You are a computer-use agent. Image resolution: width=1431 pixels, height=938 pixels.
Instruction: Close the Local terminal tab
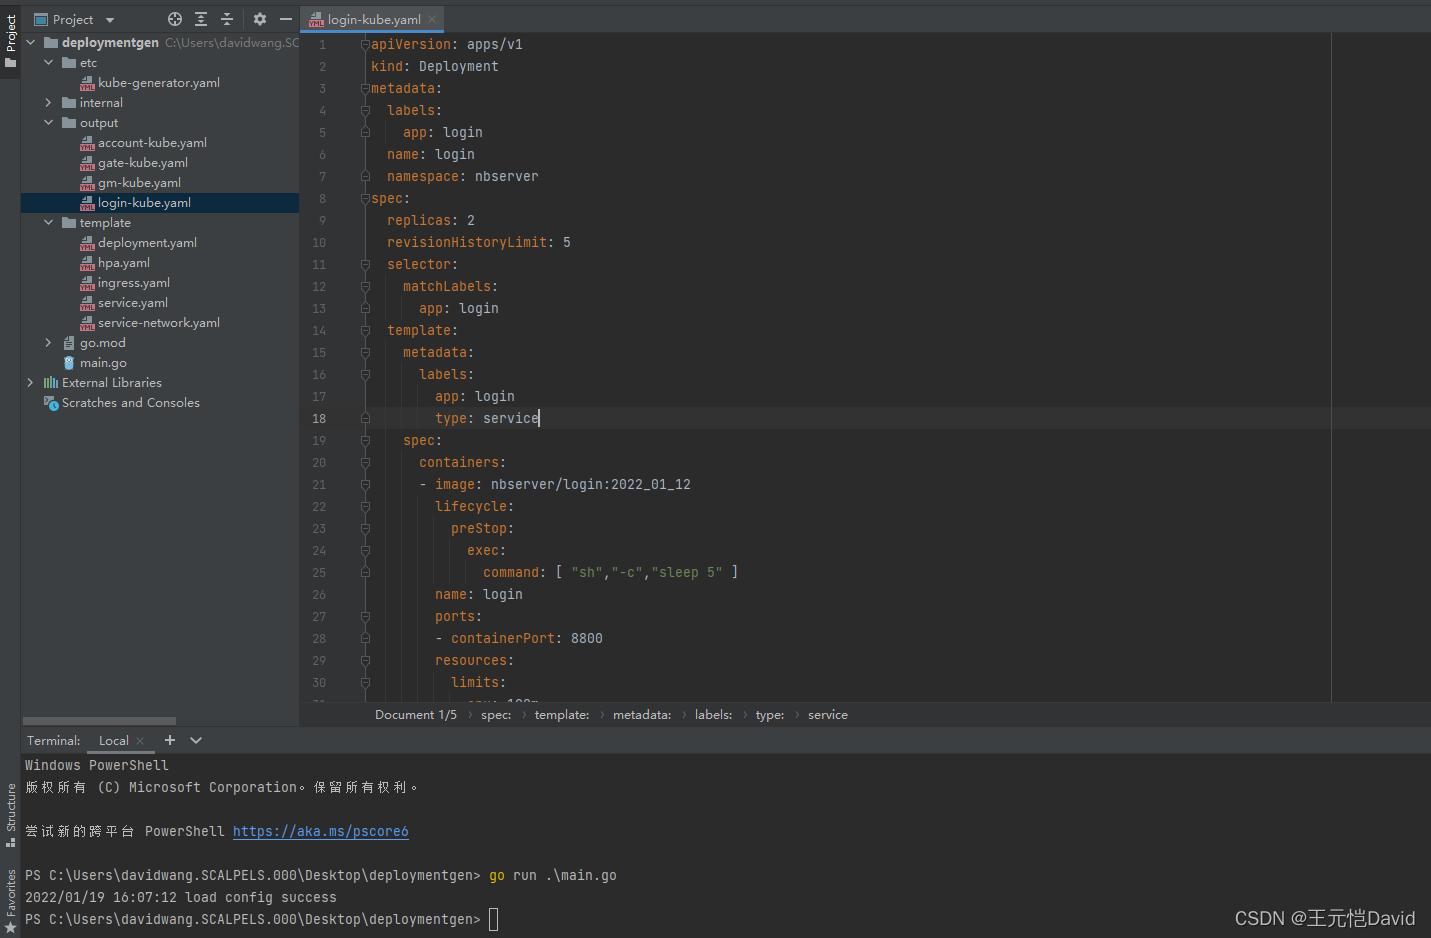[x=140, y=741]
